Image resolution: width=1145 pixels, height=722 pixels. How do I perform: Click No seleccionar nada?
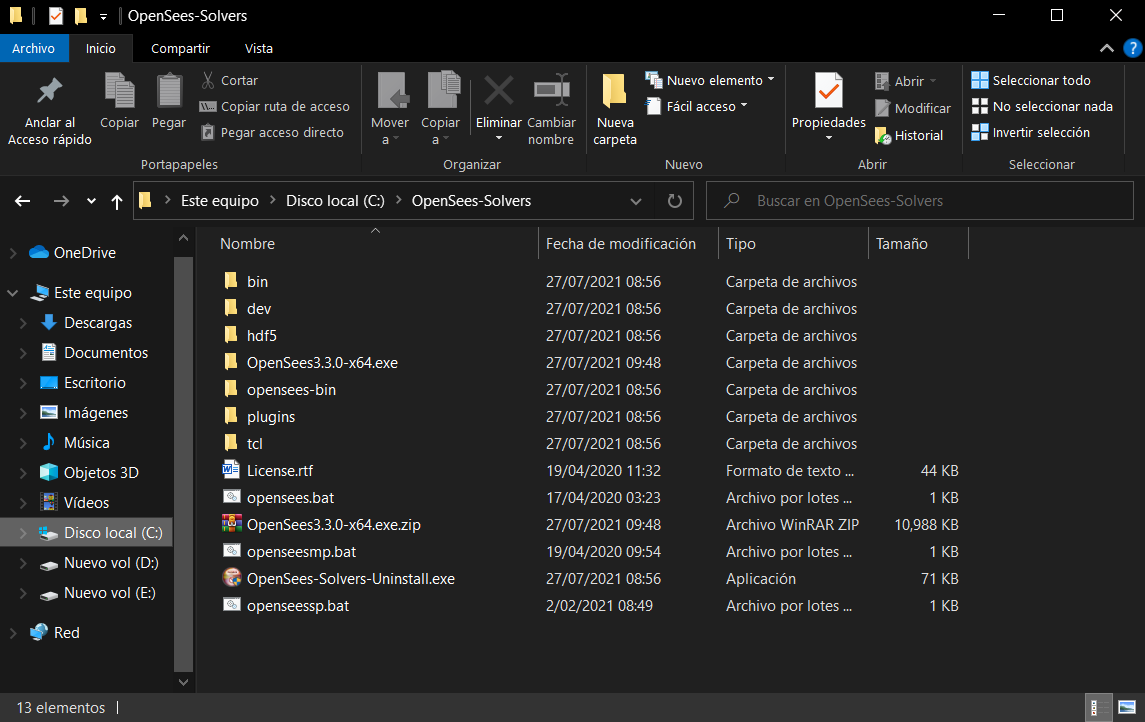click(x=1042, y=107)
